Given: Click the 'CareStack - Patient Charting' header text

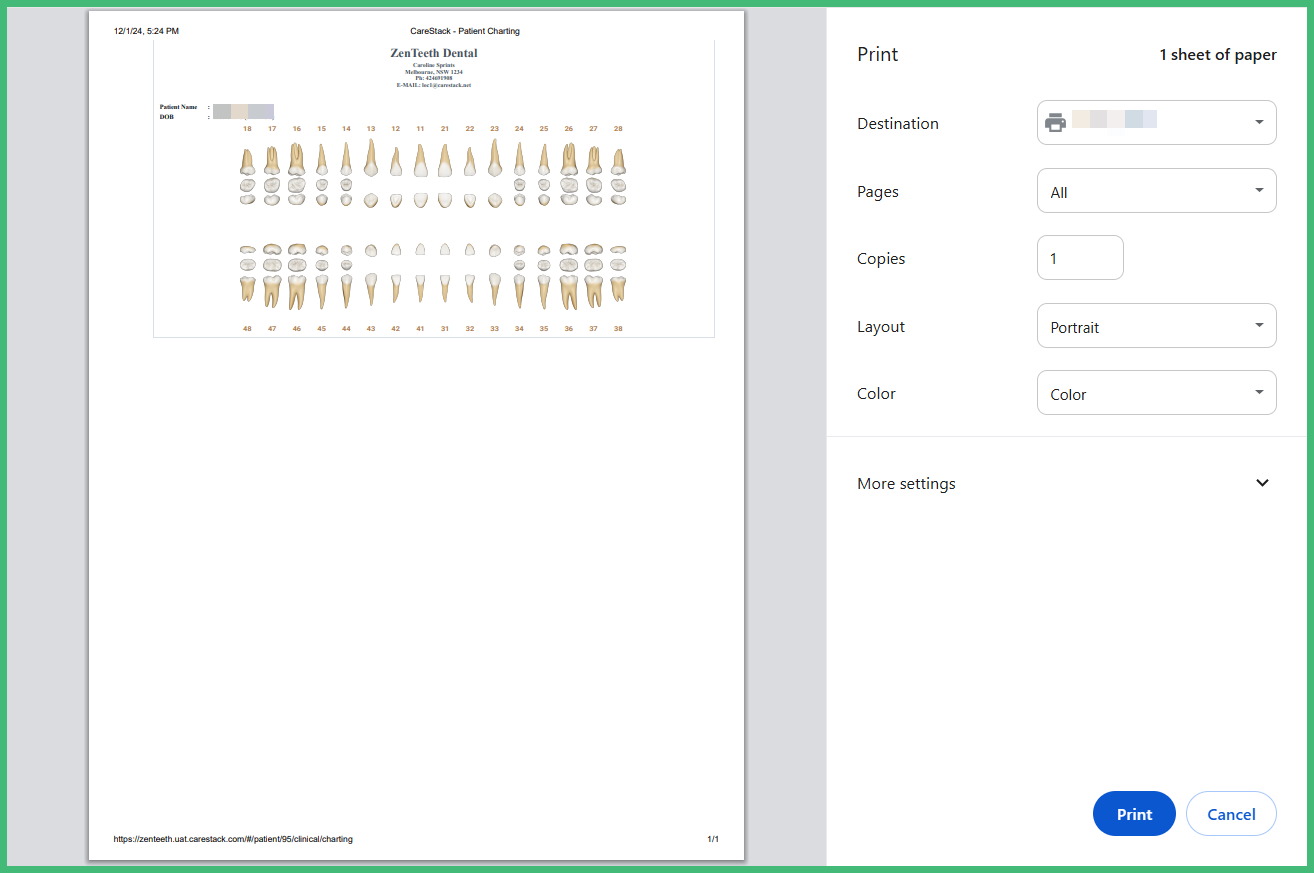Looking at the screenshot, I should [x=464, y=31].
